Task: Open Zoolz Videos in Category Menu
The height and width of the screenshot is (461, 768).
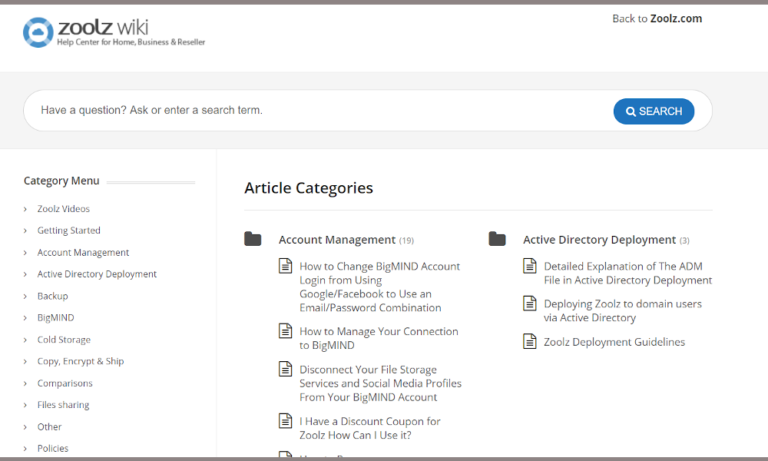Action: 64,209
